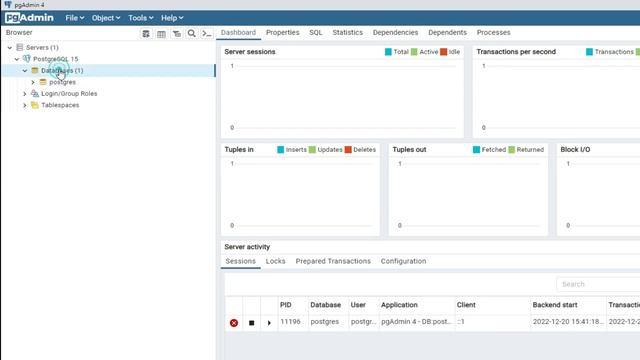
Task: Click the Tablespaces folder icon
Action: click(35, 105)
